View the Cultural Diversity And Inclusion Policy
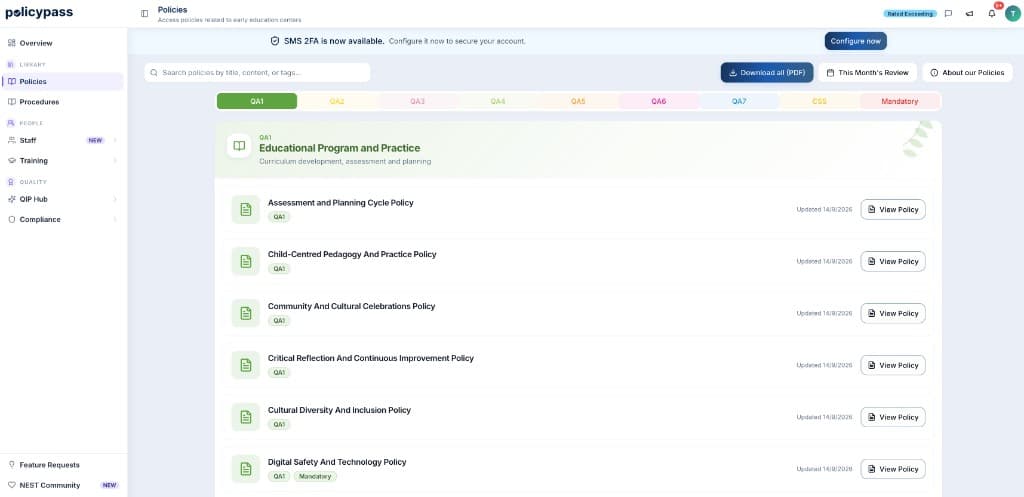 pyautogui.click(x=893, y=417)
